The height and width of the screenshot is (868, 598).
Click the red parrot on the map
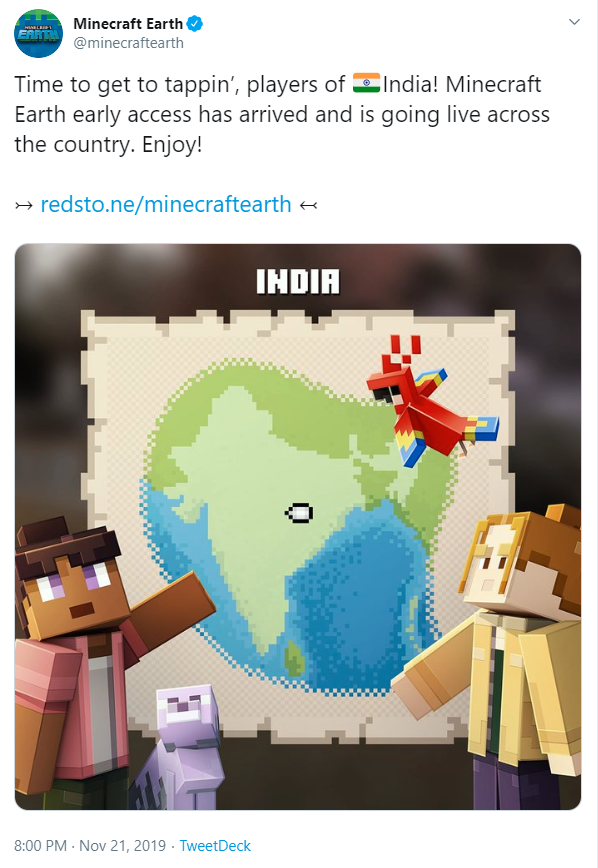point(432,404)
